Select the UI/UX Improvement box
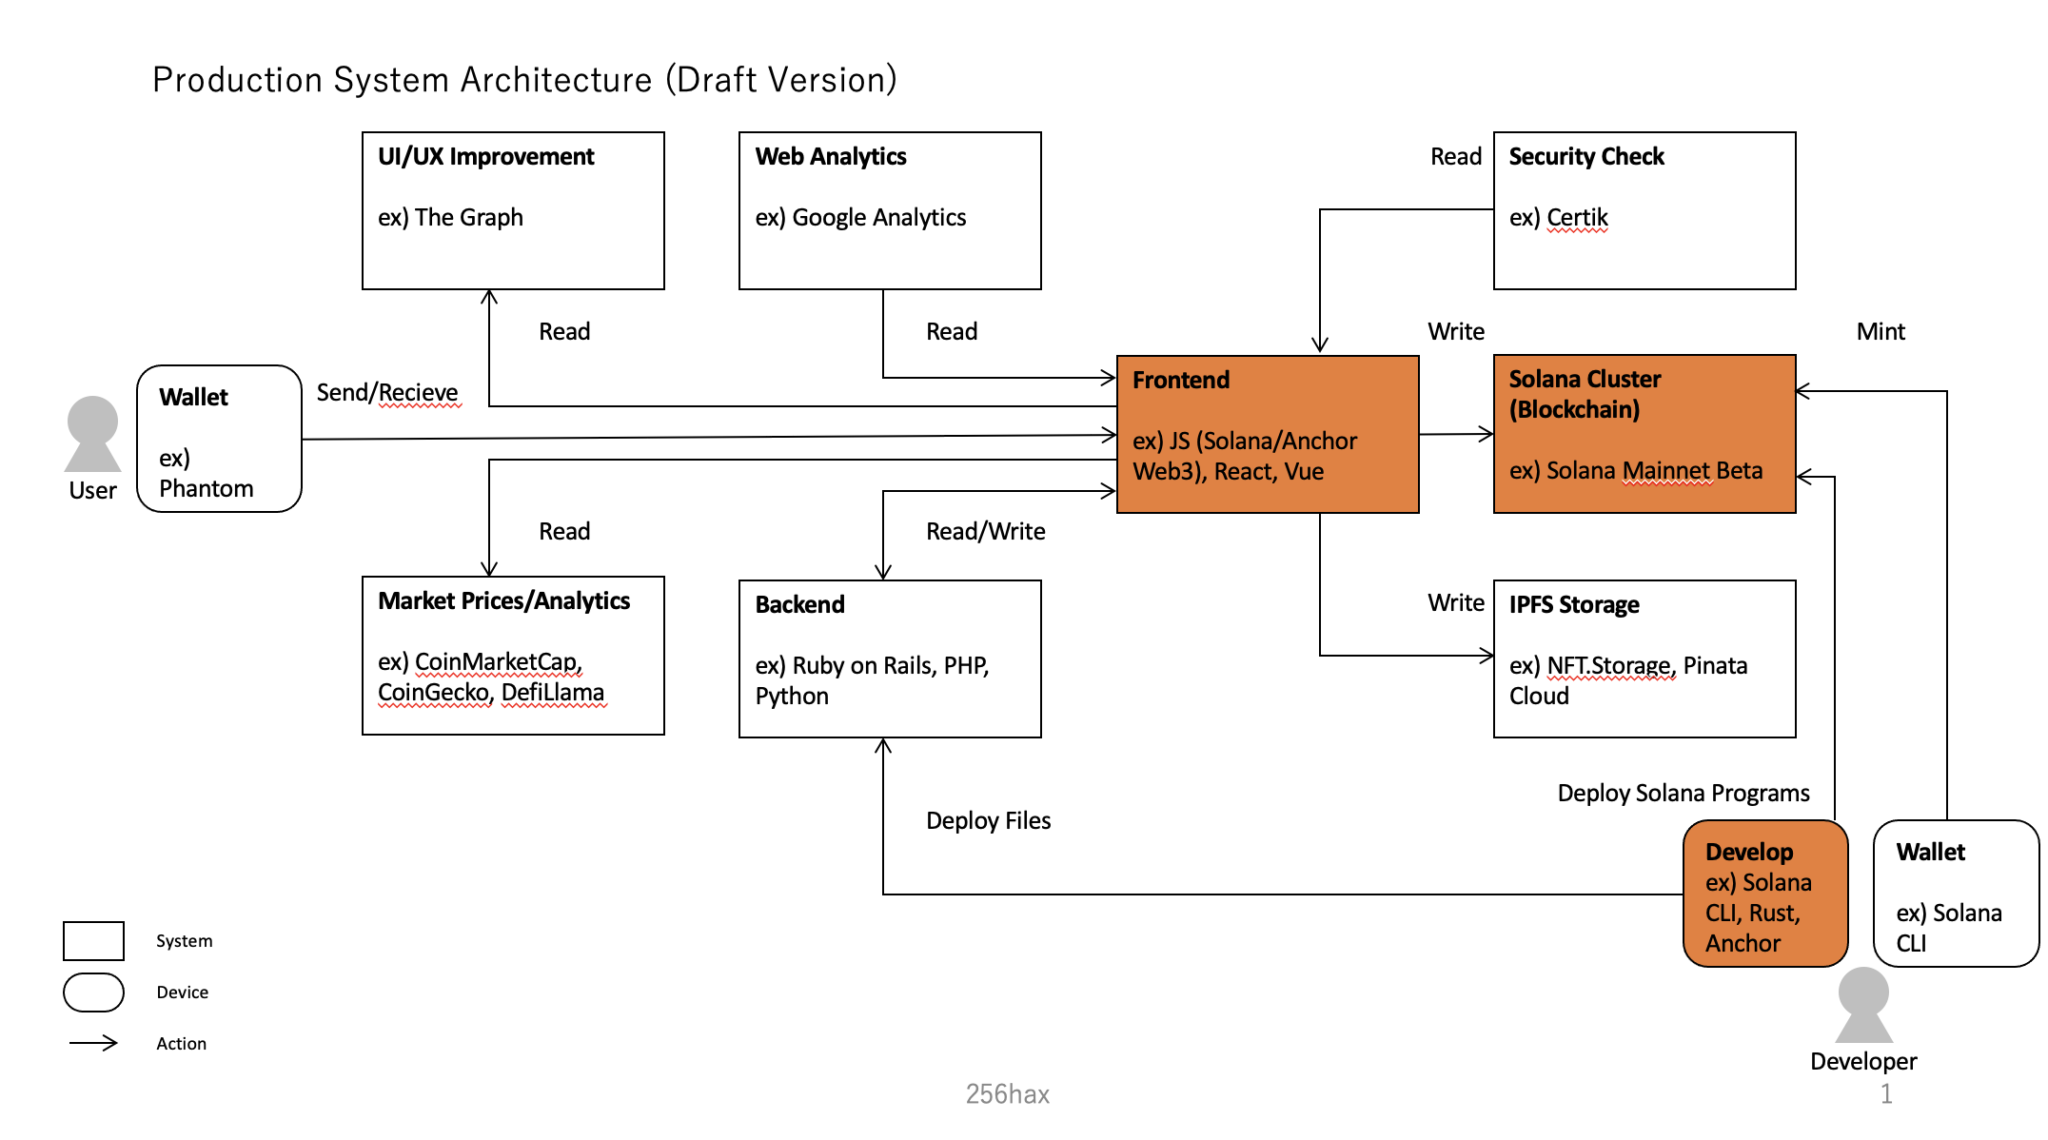2048x1140 pixels. pyautogui.click(x=512, y=208)
